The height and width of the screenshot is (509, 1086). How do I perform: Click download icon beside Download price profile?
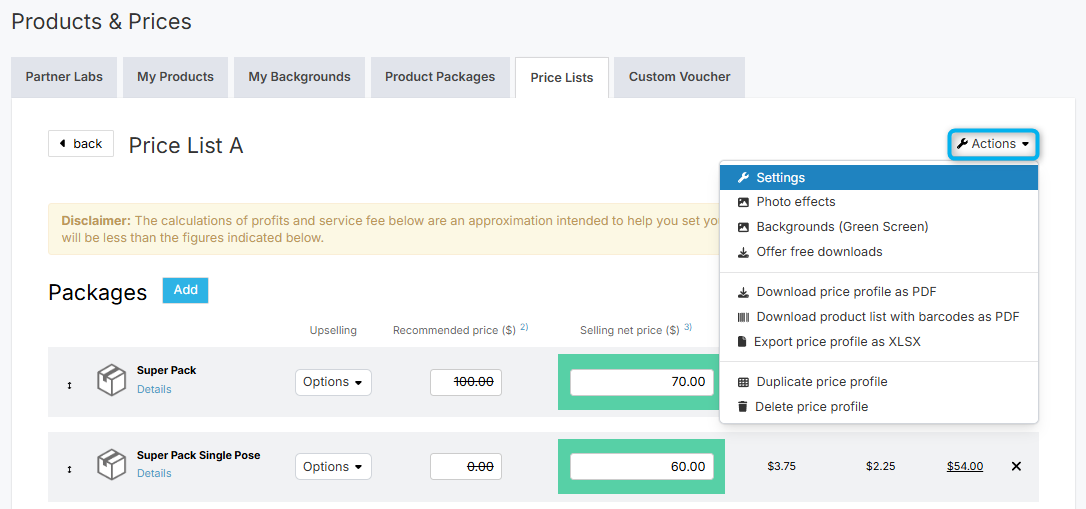[x=743, y=293]
